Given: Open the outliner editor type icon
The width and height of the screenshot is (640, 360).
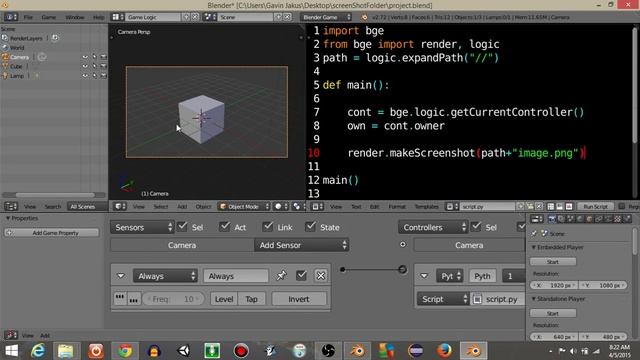Looking at the screenshot, I should tap(11, 207).
